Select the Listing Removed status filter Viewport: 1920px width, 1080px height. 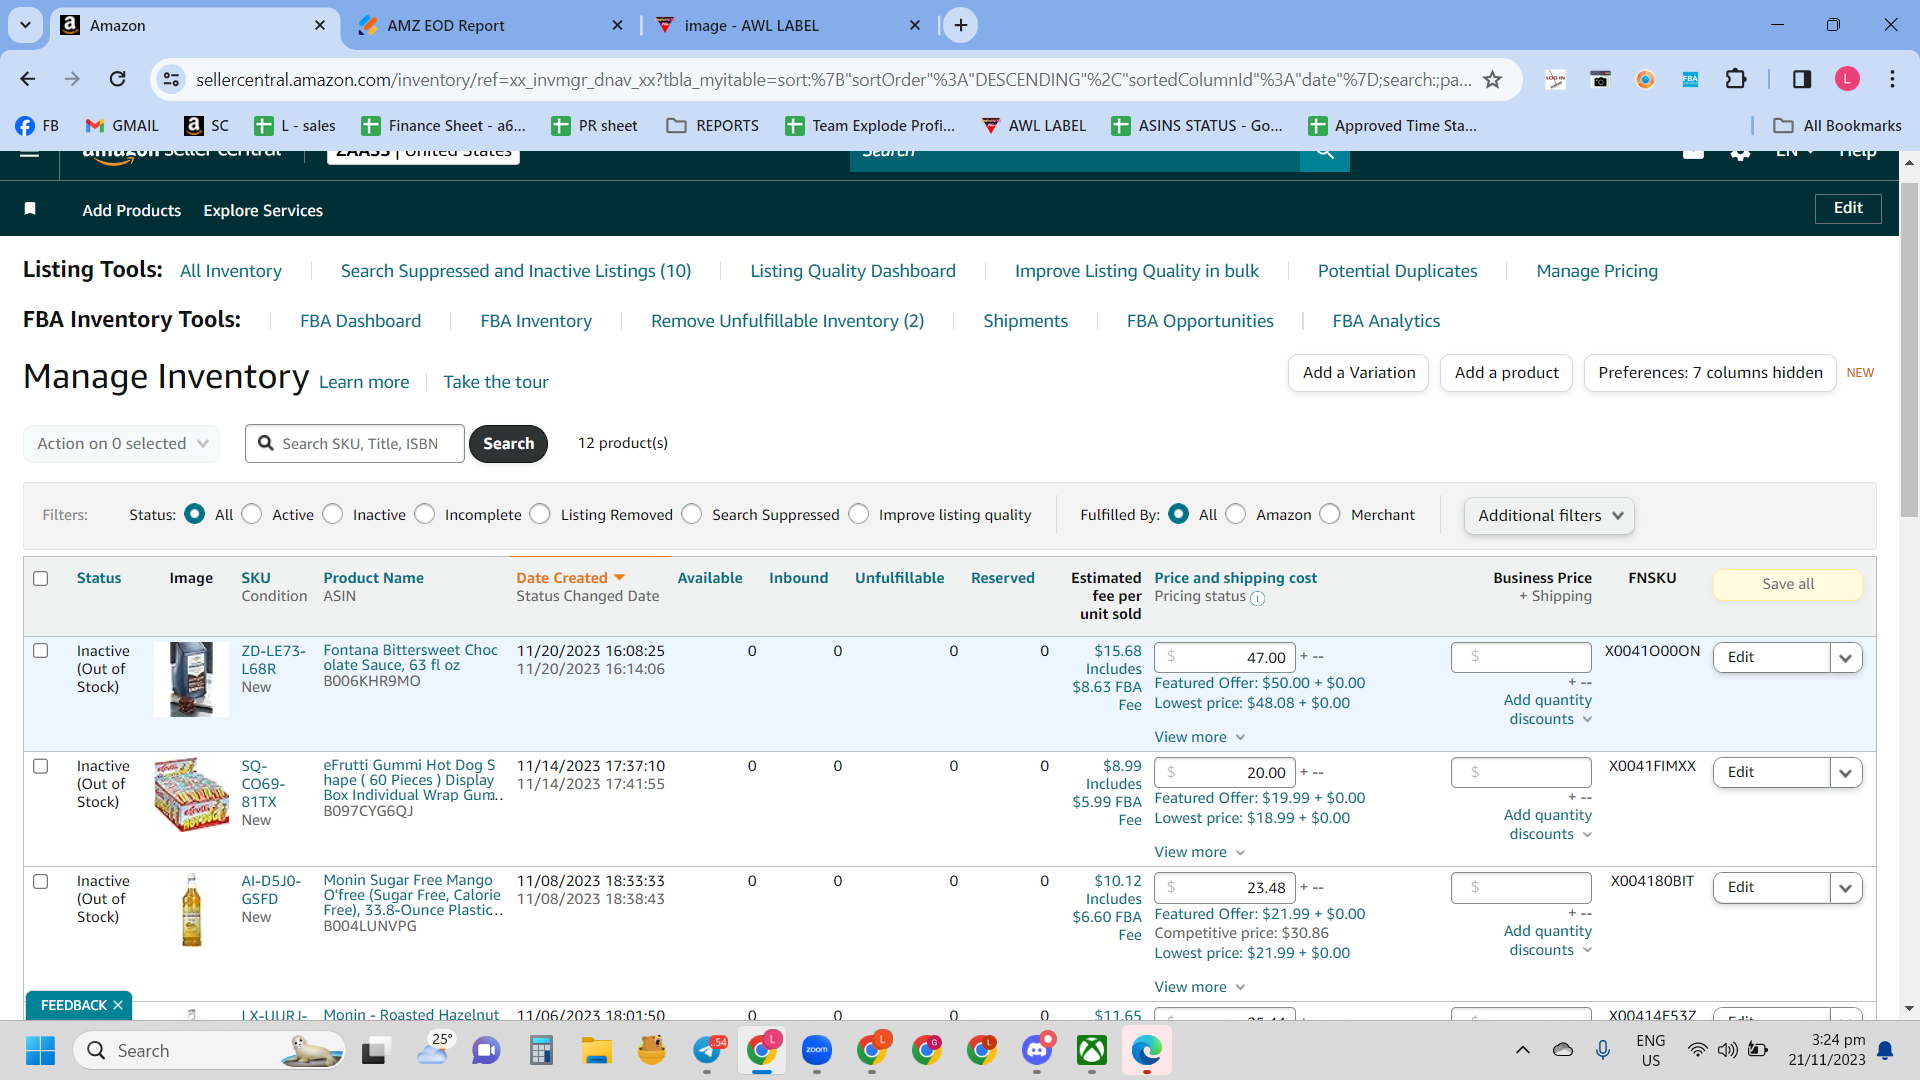(540, 514)
